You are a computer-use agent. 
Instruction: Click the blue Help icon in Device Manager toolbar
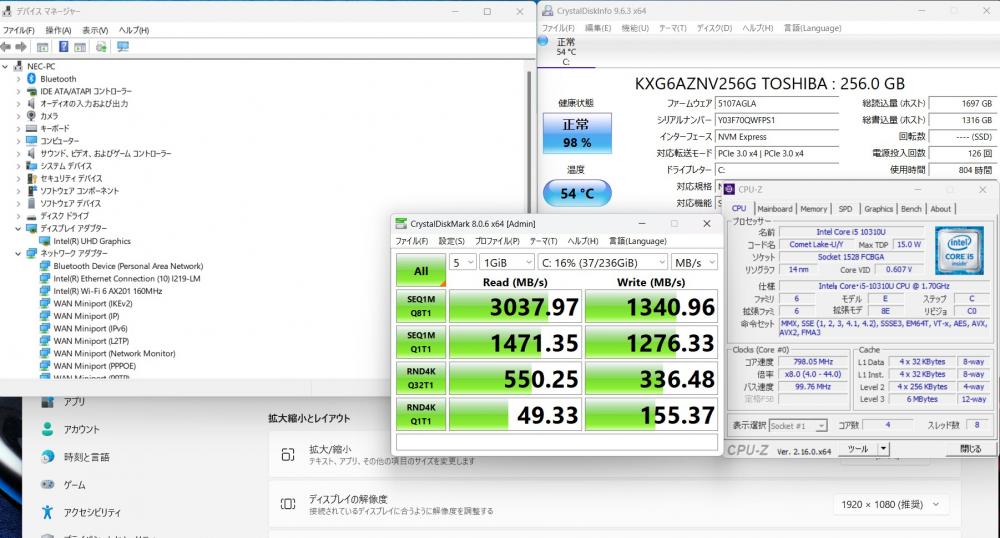point(63,47)
